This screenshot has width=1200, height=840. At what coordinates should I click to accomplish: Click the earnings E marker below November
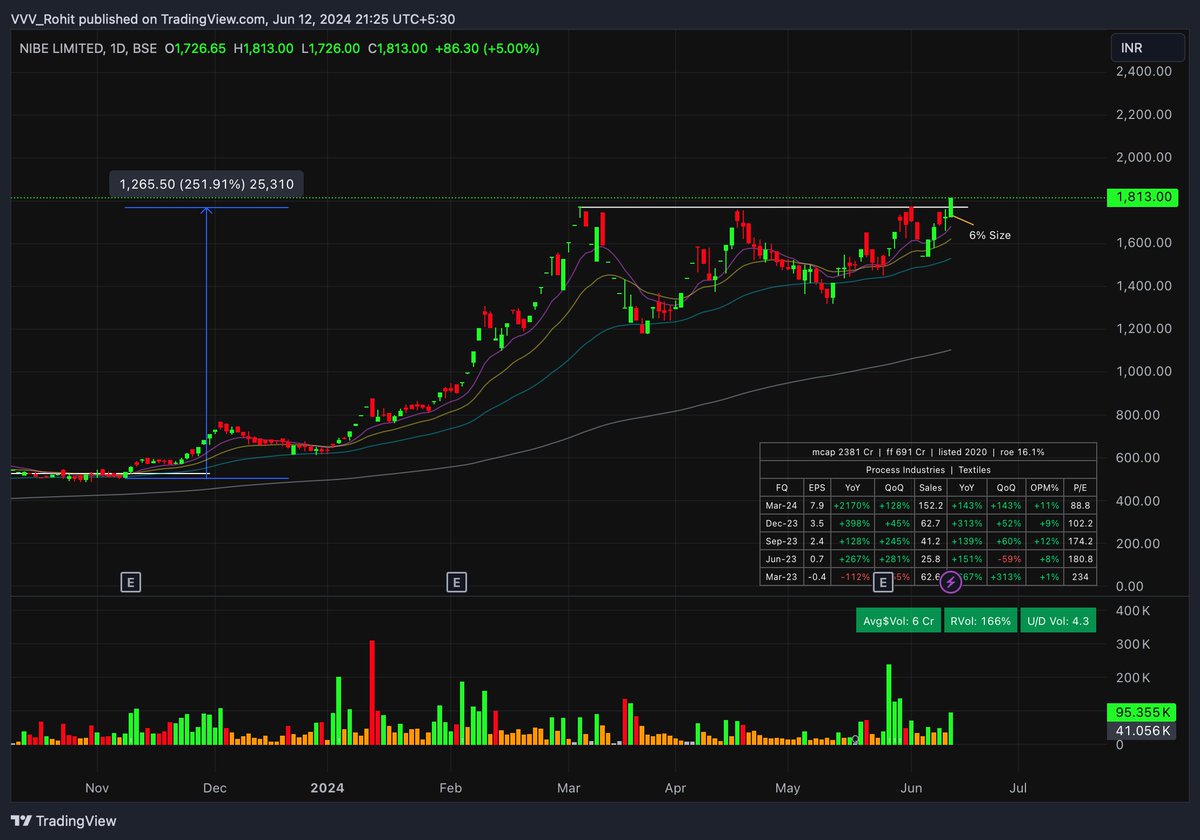(129, 581)
